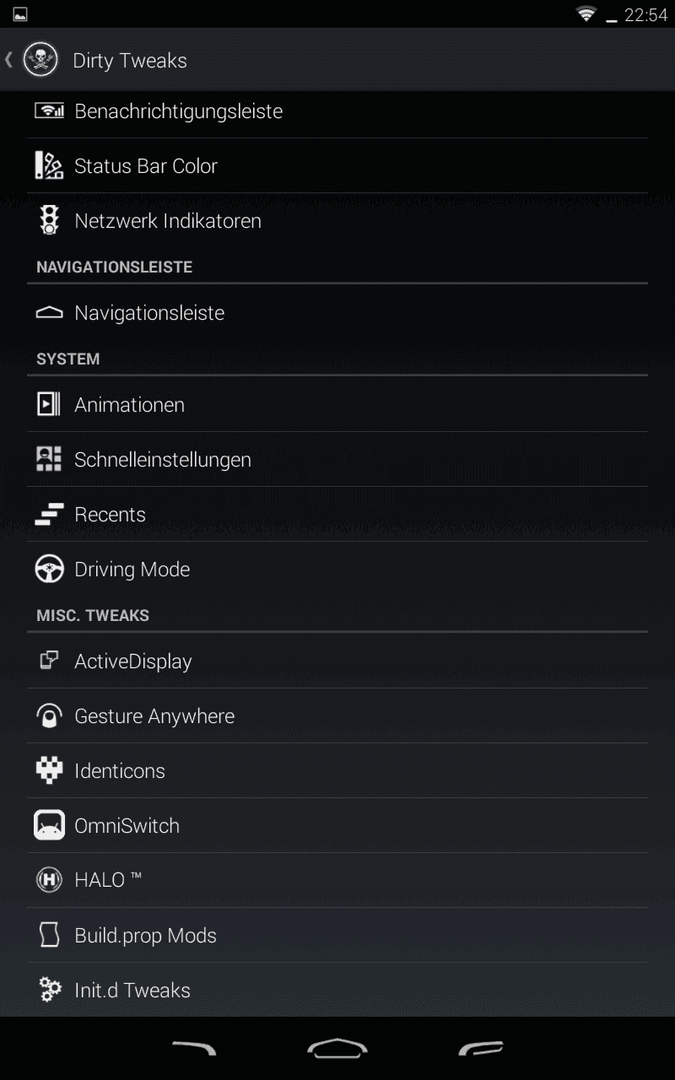Tap the Init.d Tweaks gears icon
This screenshot has width=675, height=1080.
[x=49, y=990]
